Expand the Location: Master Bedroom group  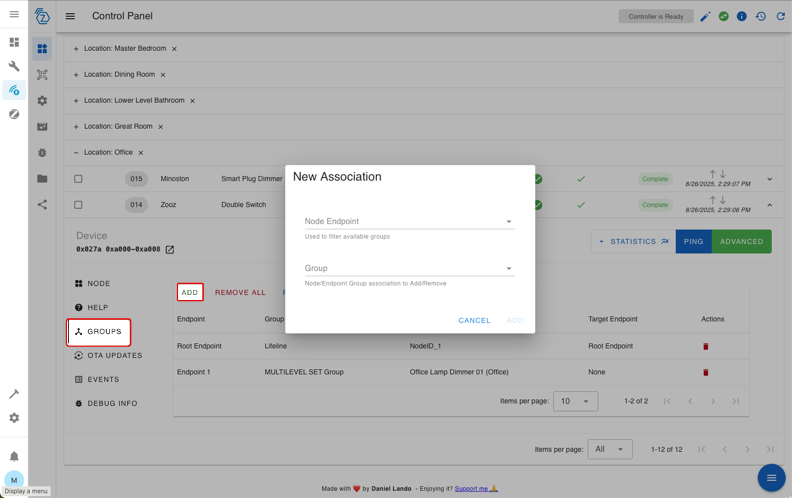click(x=76, y=49)
